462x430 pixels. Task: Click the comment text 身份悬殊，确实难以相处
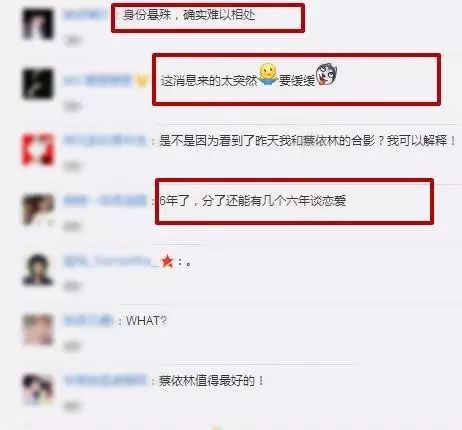click(x=189, y=15)
